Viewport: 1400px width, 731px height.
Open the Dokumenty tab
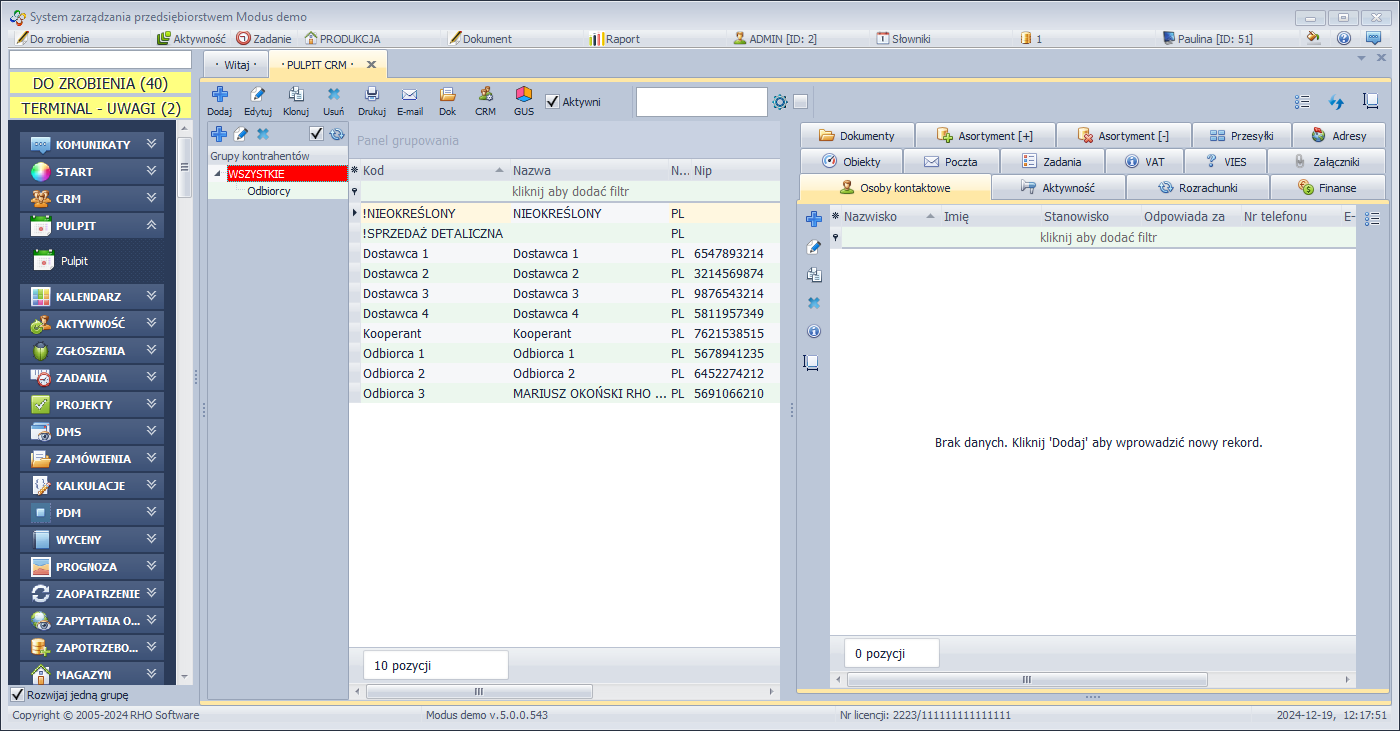click(856, 135)
